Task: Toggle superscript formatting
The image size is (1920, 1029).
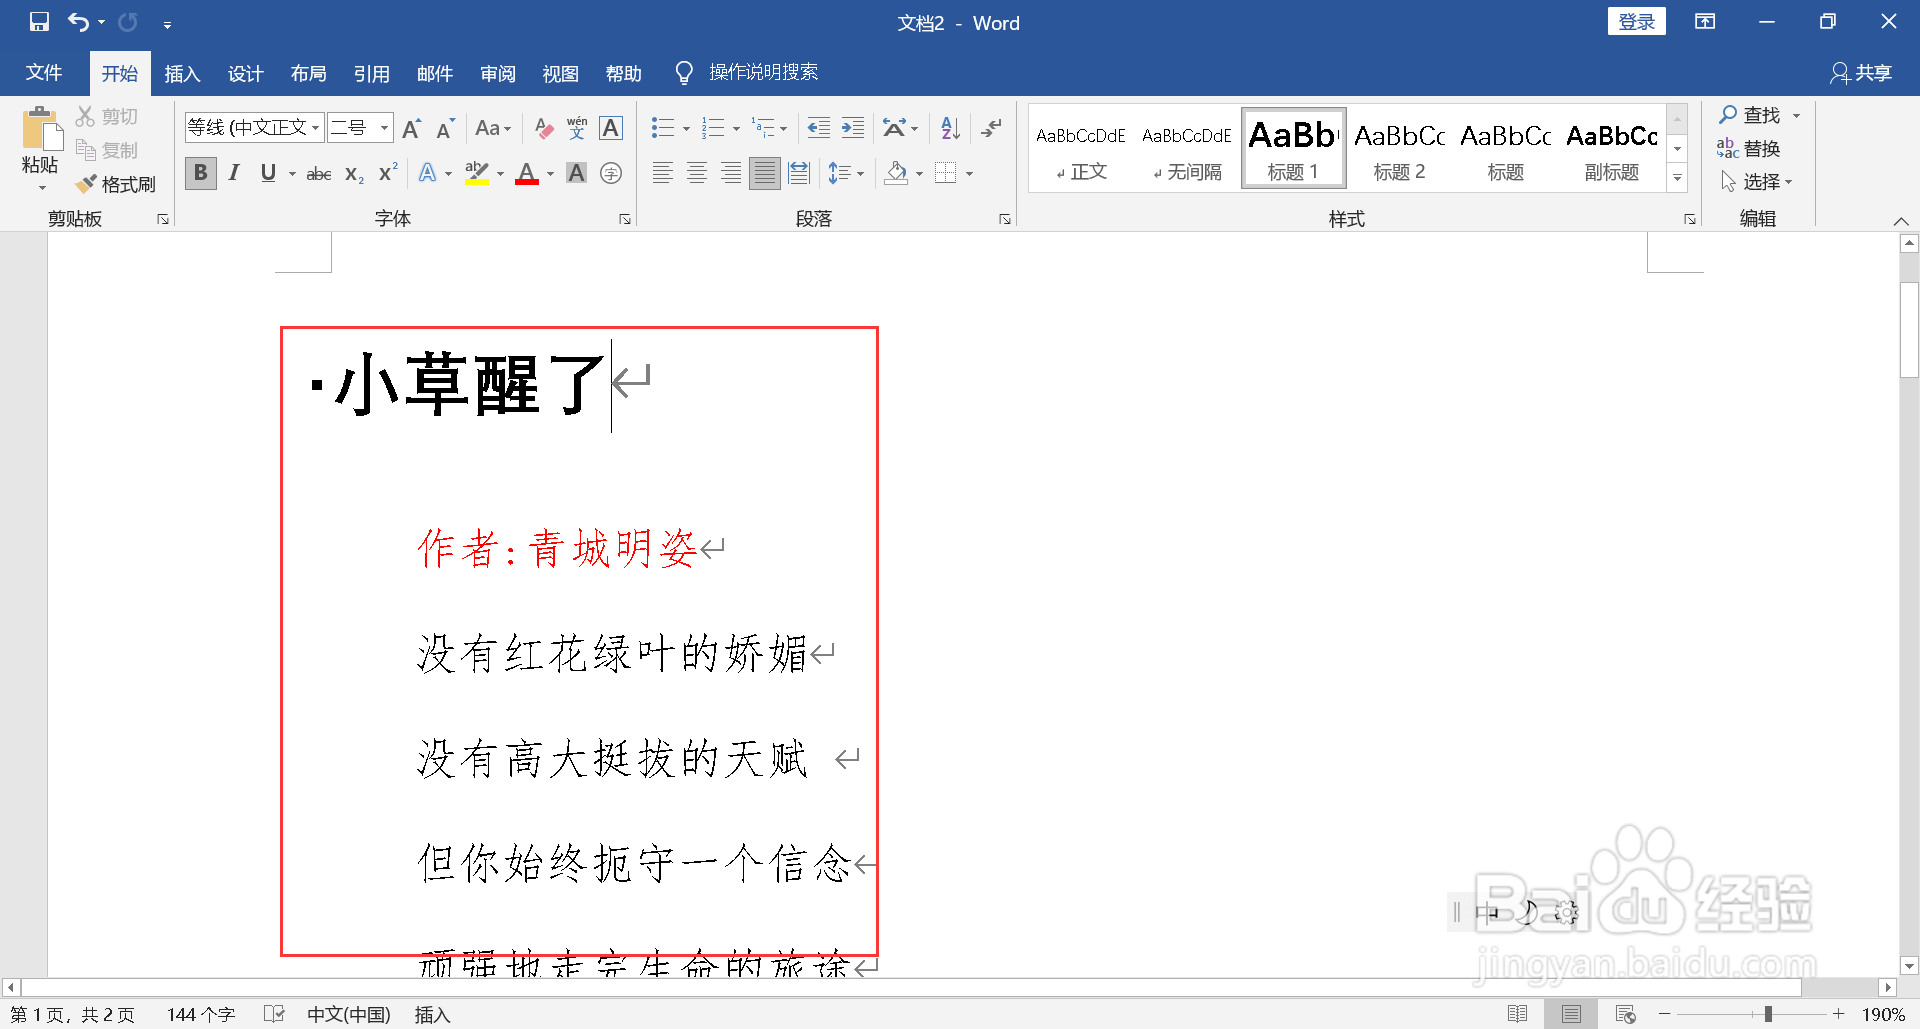Action: 388,173
